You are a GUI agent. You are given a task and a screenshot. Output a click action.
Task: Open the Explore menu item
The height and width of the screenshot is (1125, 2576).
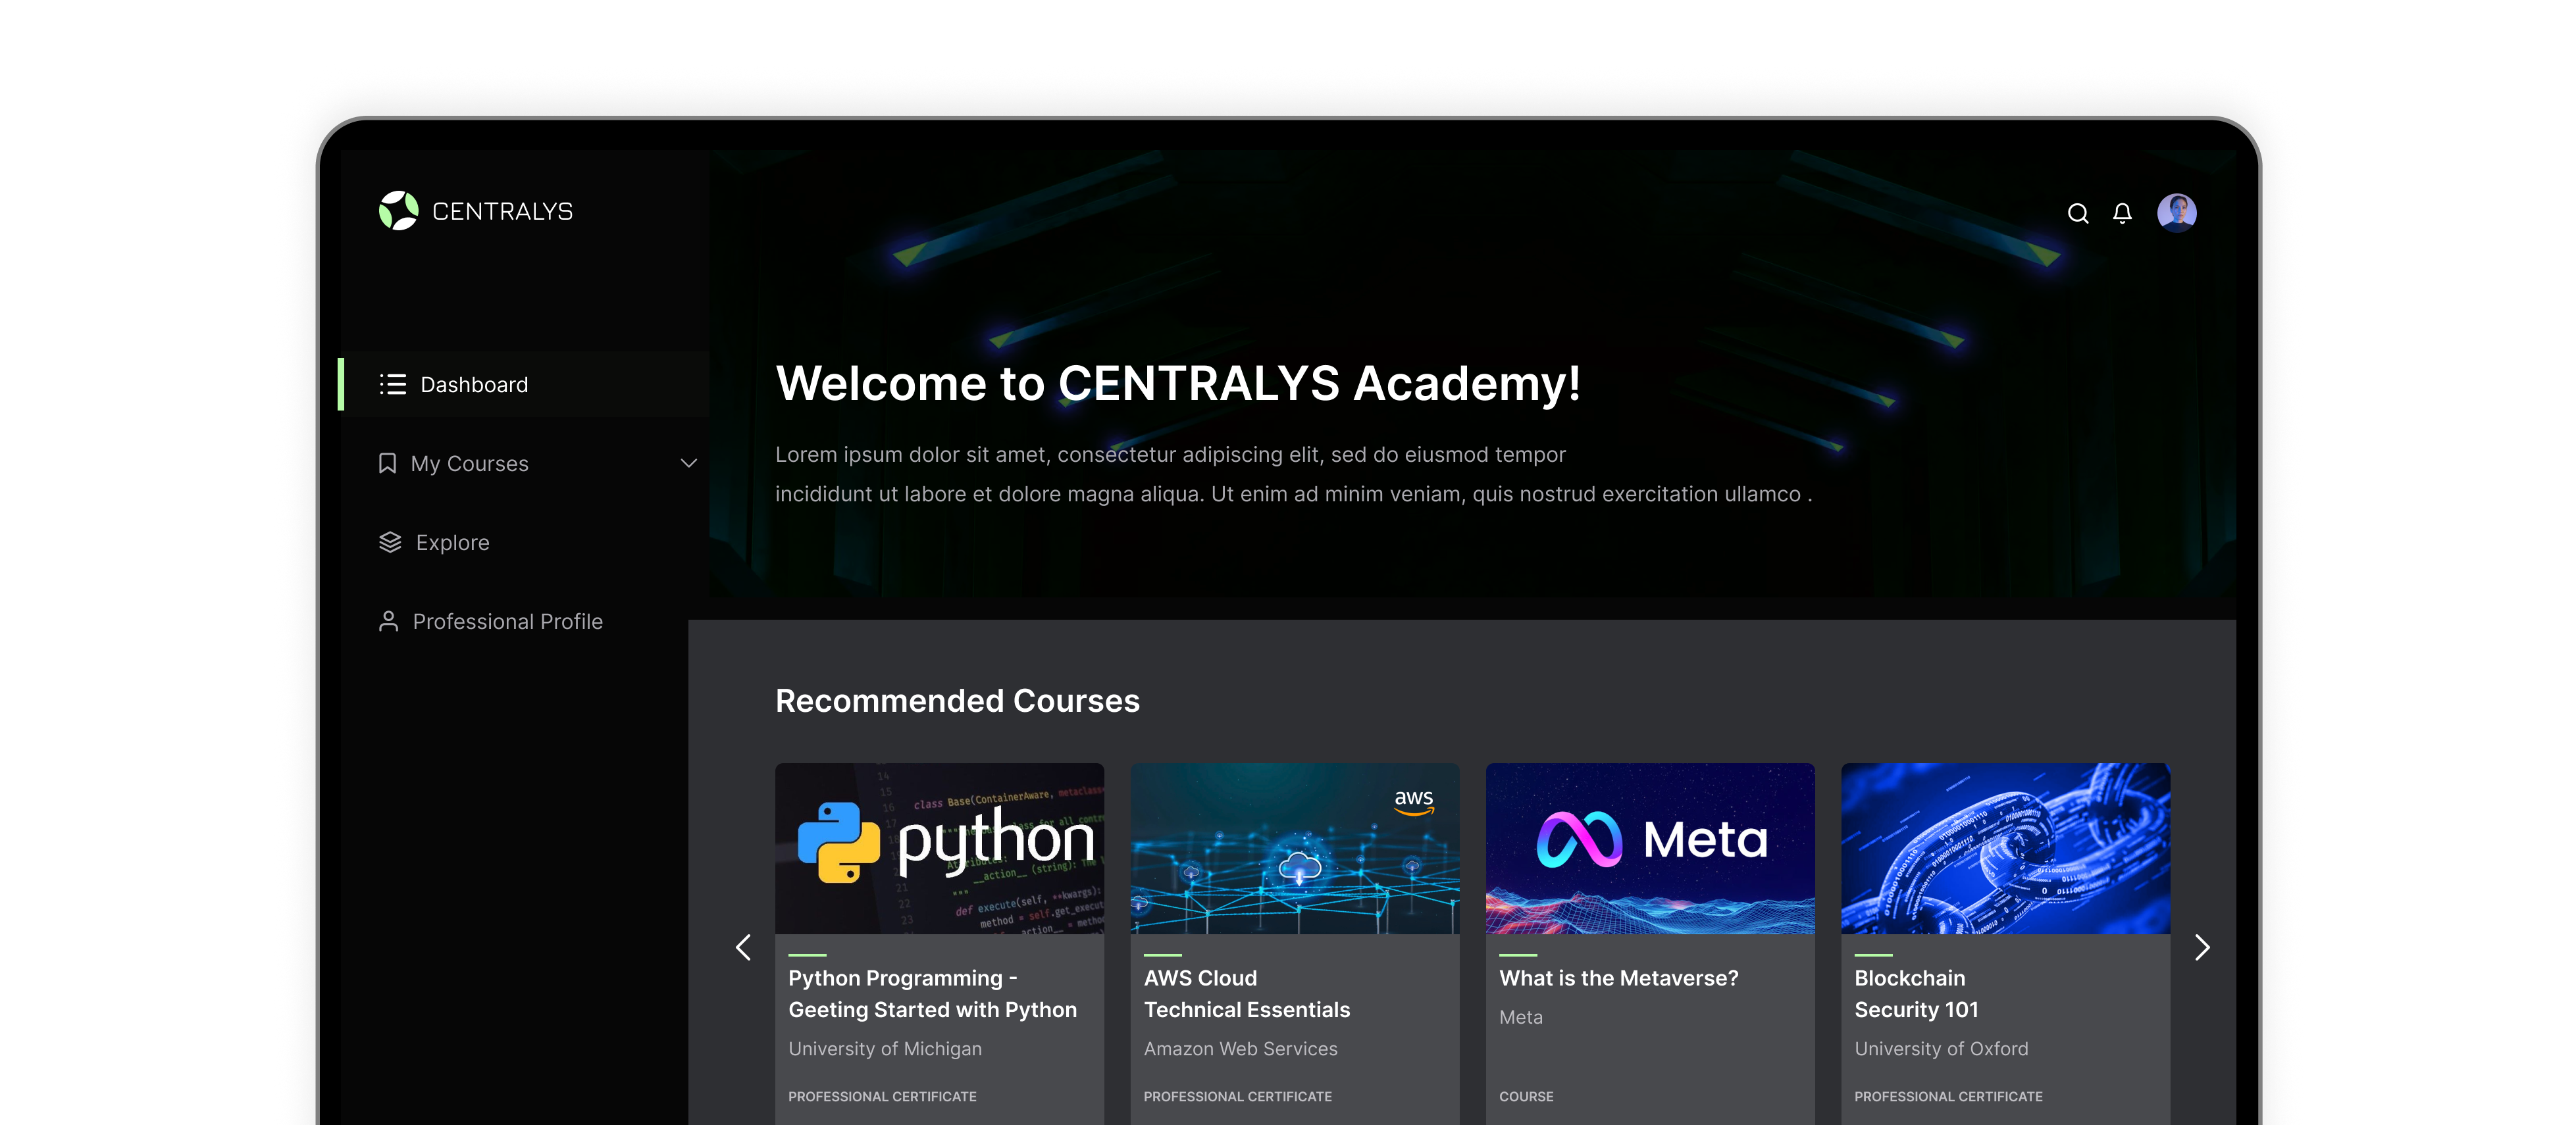(452, 543)
